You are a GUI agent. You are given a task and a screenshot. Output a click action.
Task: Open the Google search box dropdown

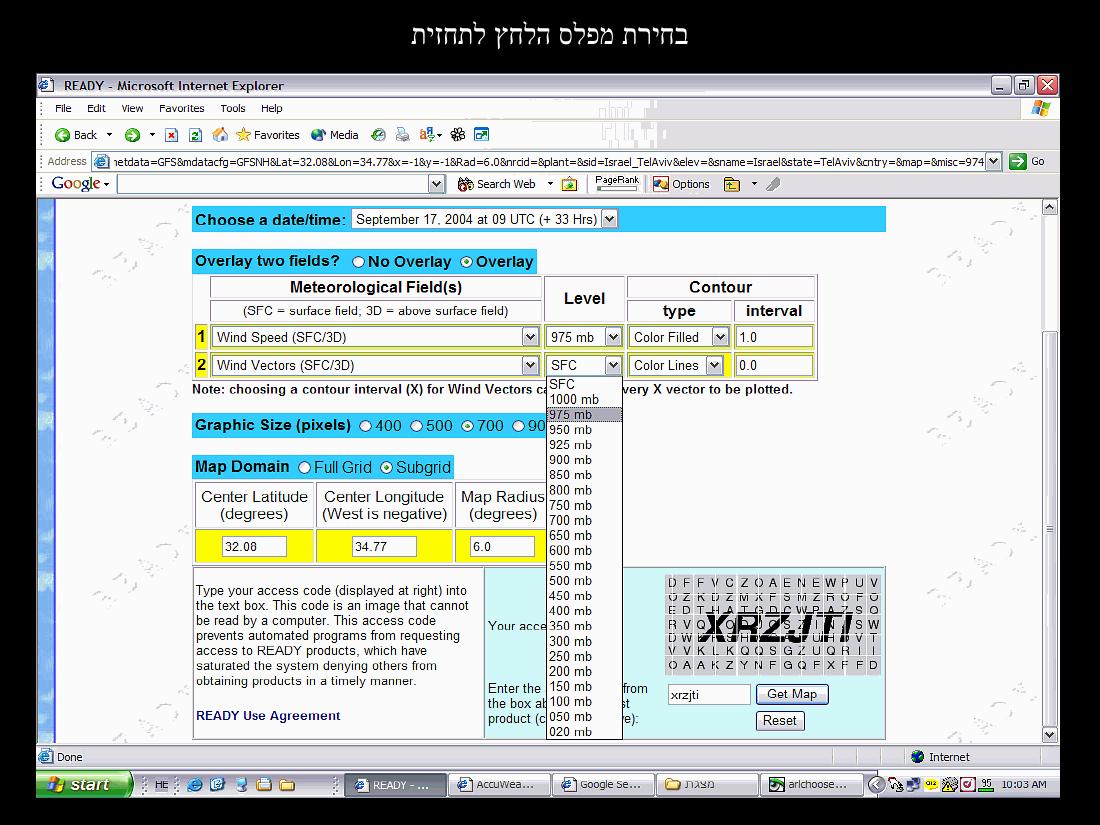point(436,184)
